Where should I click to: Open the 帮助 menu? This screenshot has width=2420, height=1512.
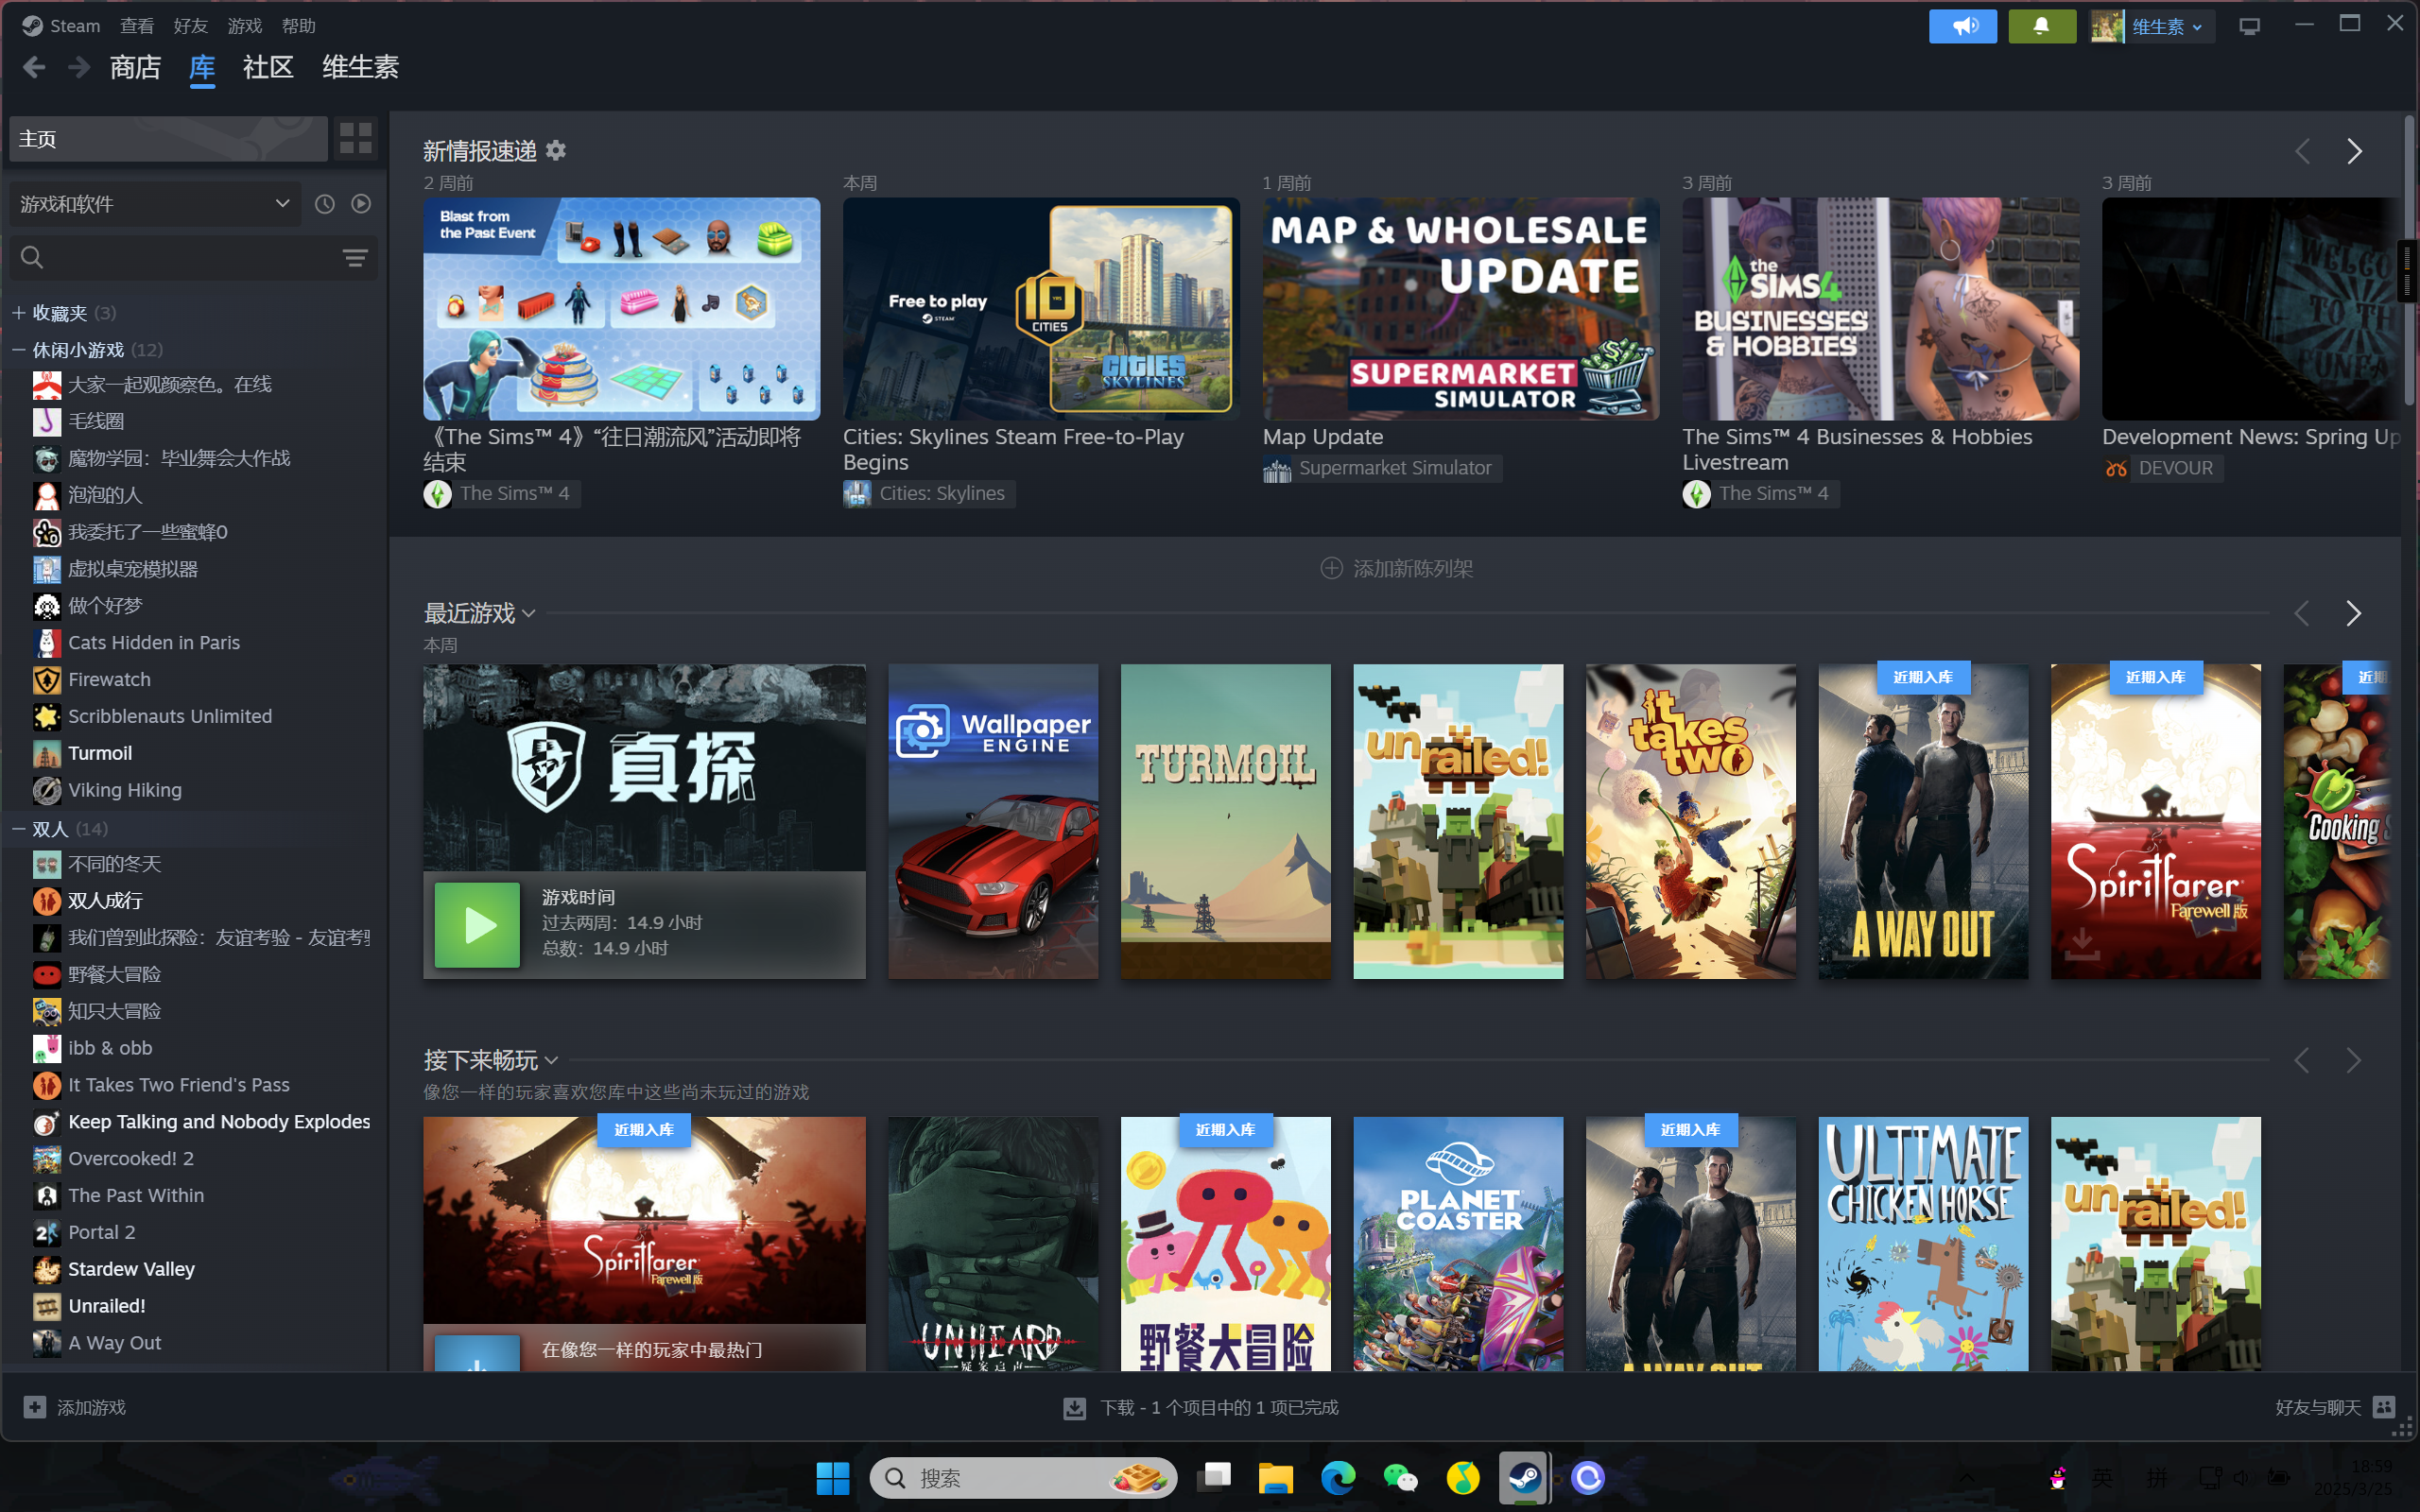coord(298,26)
